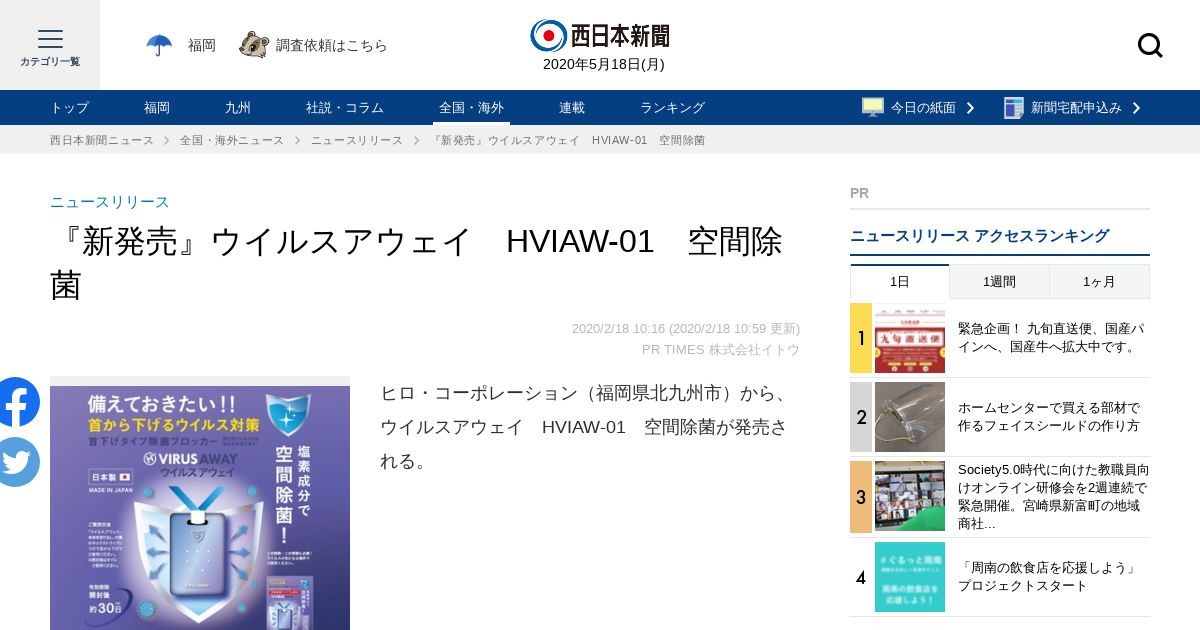Click ニュースリリース アクセスランキング heading
Viewport: 1200px width, 630px height.
click(980, 236)
